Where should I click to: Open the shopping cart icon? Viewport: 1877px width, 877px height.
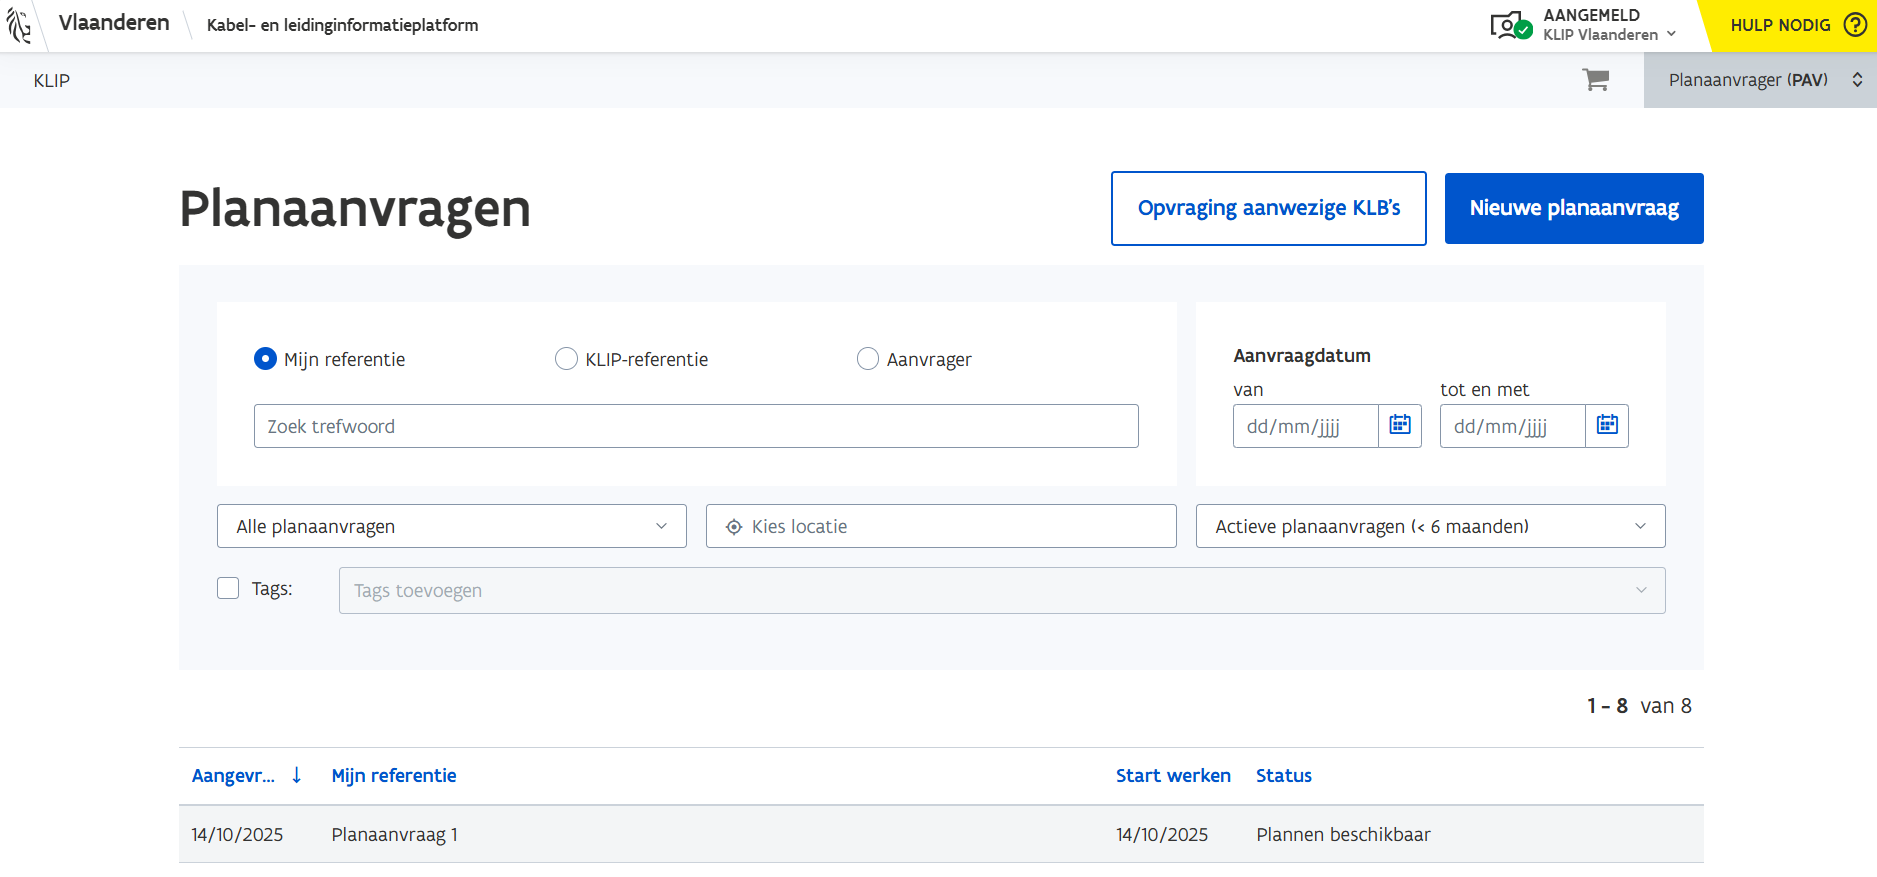(1595, 80)
